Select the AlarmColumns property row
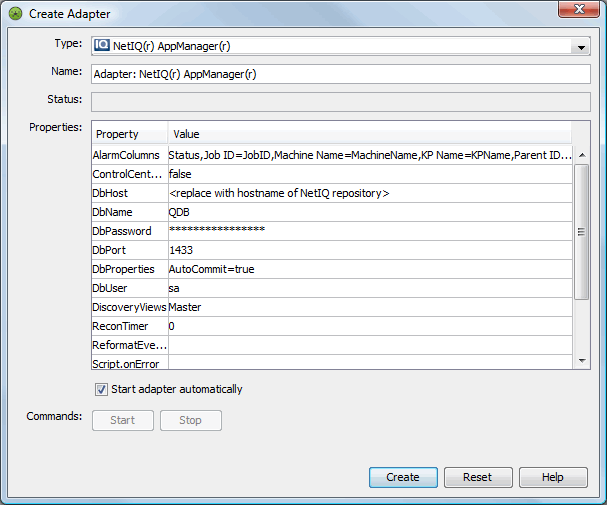 [x=130, y=155]
